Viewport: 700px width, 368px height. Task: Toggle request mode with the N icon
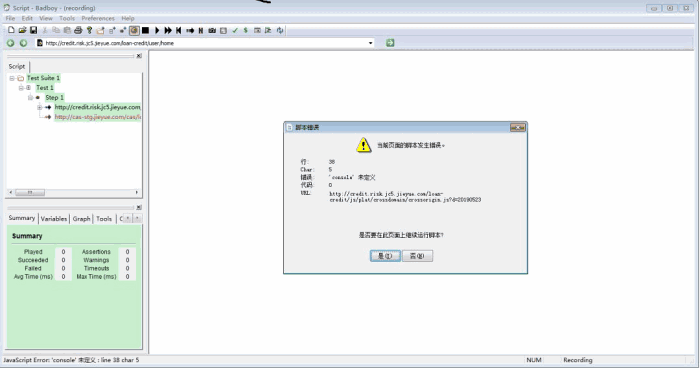coord(201,30)
